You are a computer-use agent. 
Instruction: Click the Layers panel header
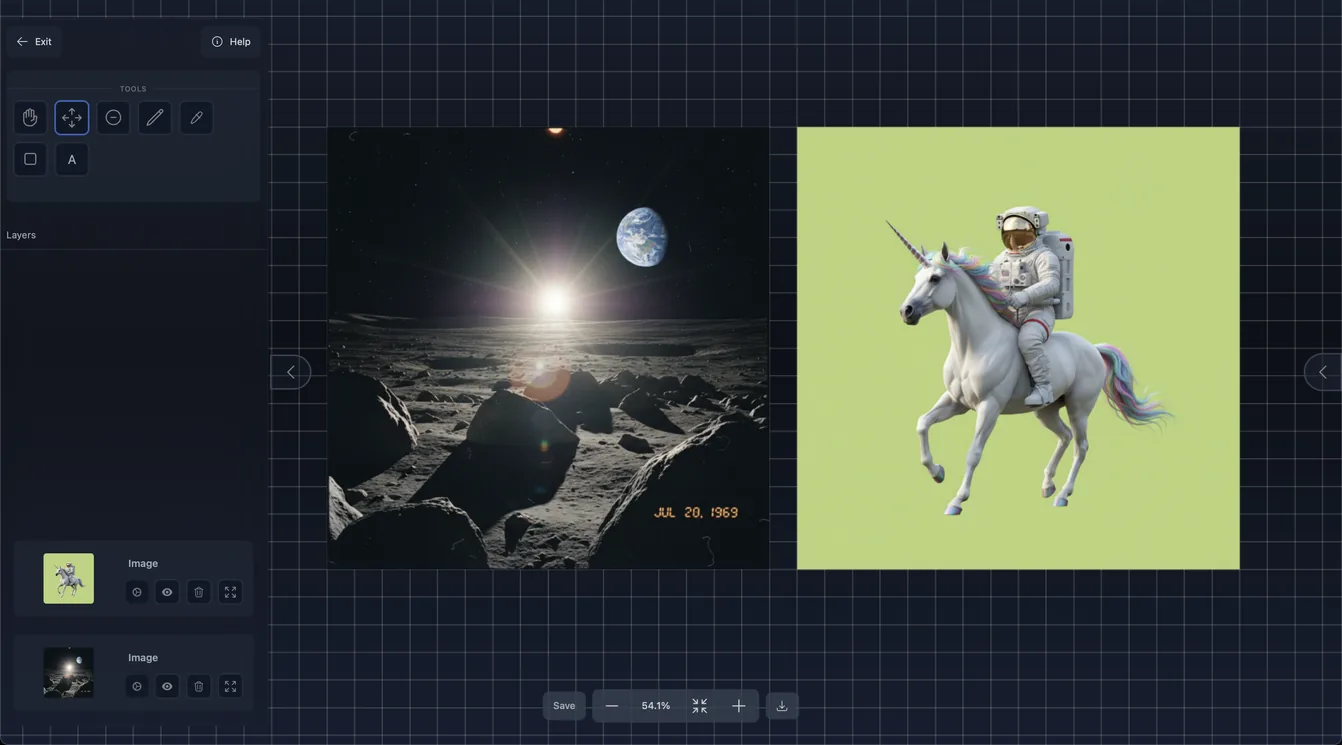point(21,232)
